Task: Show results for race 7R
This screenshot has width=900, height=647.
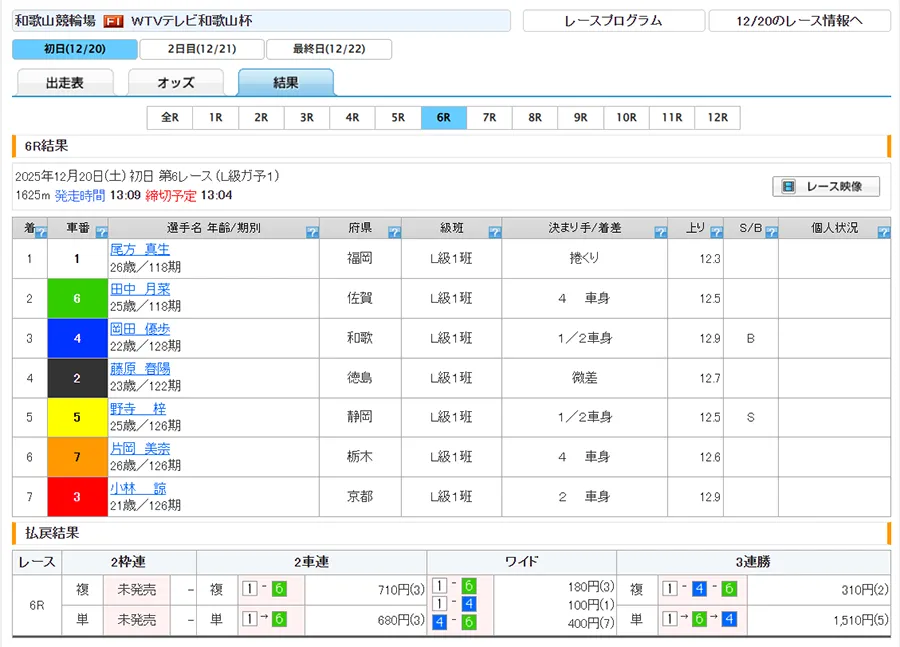Action: [x=489, y=117]
